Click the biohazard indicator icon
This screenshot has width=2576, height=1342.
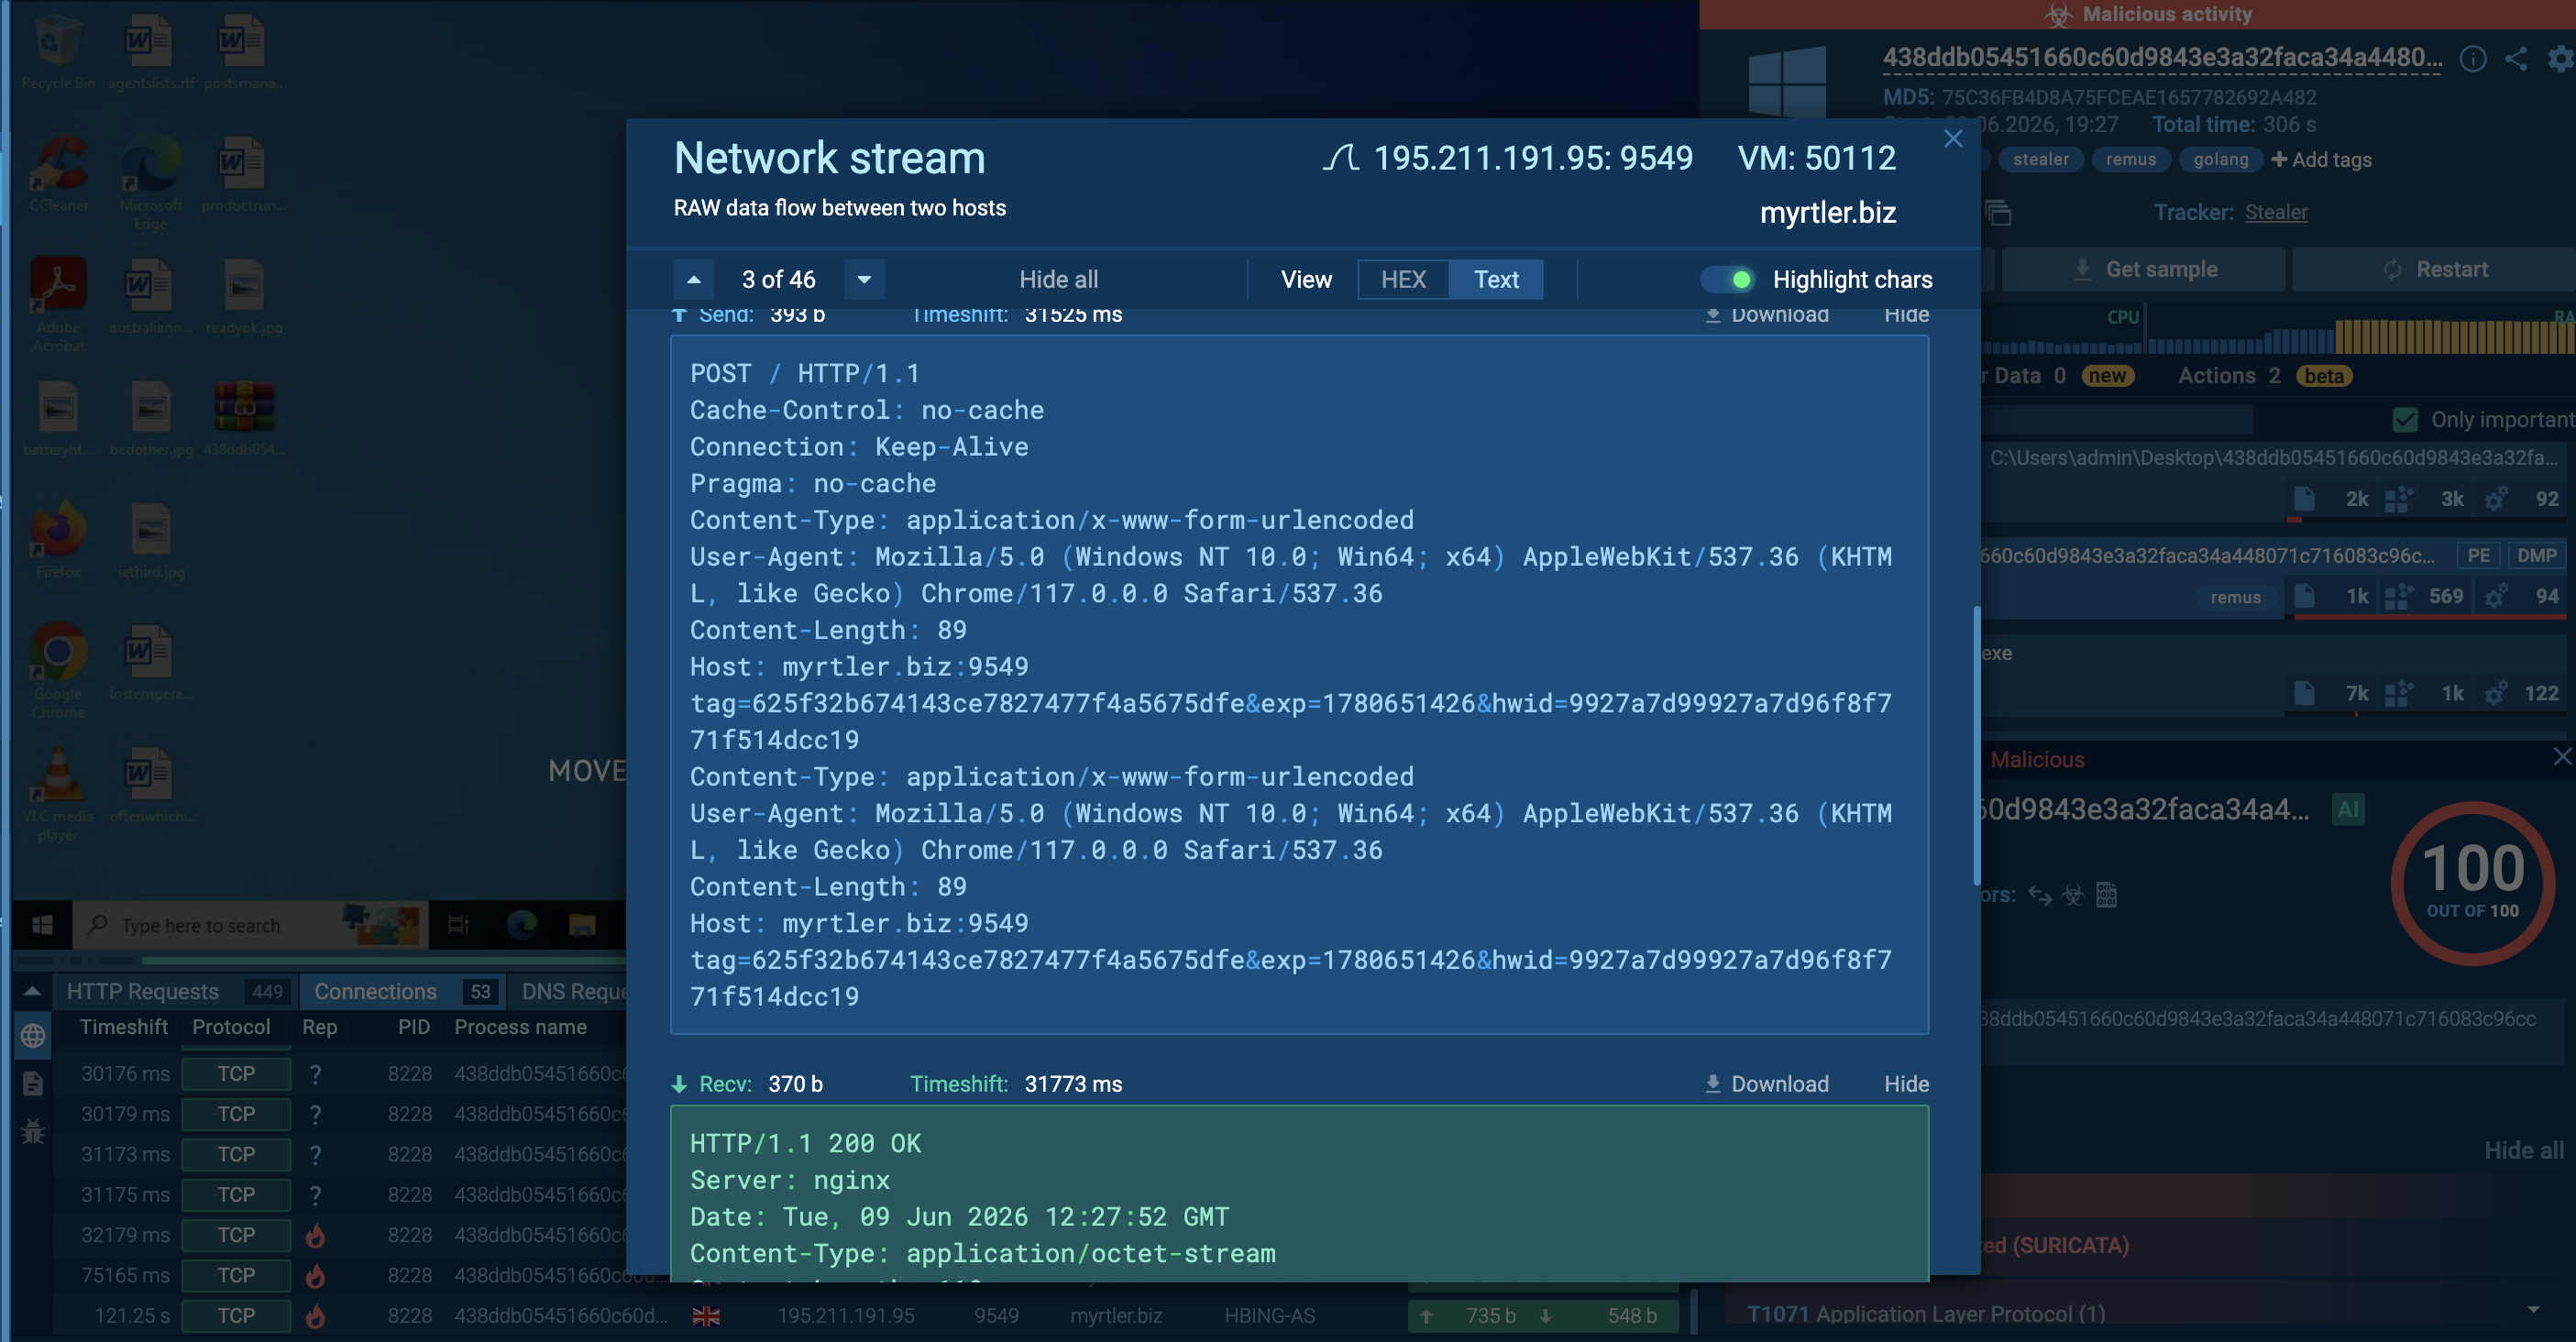pyautogui.click(x=2073, y=895)
